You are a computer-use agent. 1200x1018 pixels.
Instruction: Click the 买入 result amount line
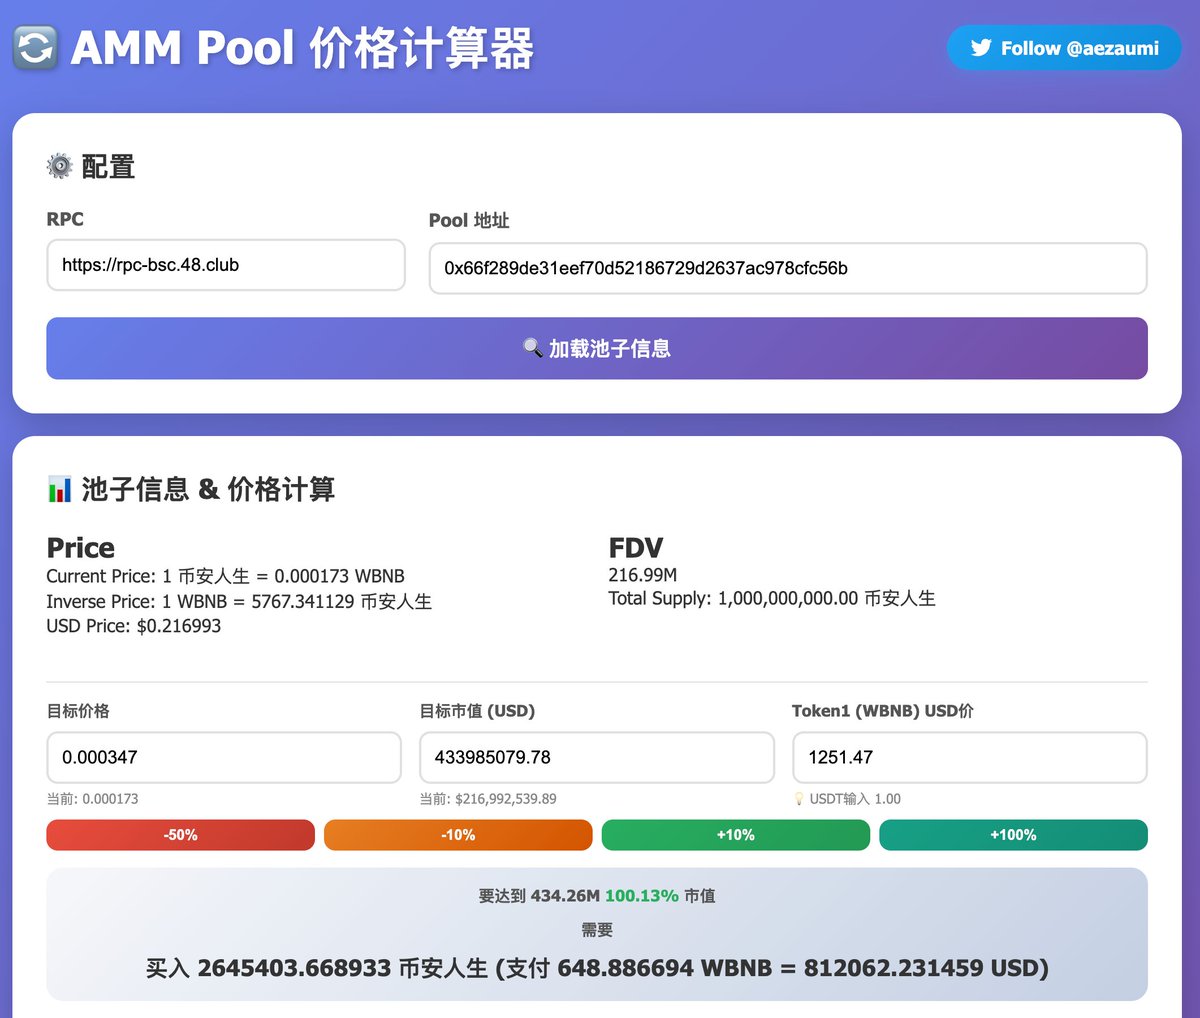tap(597, 968)
